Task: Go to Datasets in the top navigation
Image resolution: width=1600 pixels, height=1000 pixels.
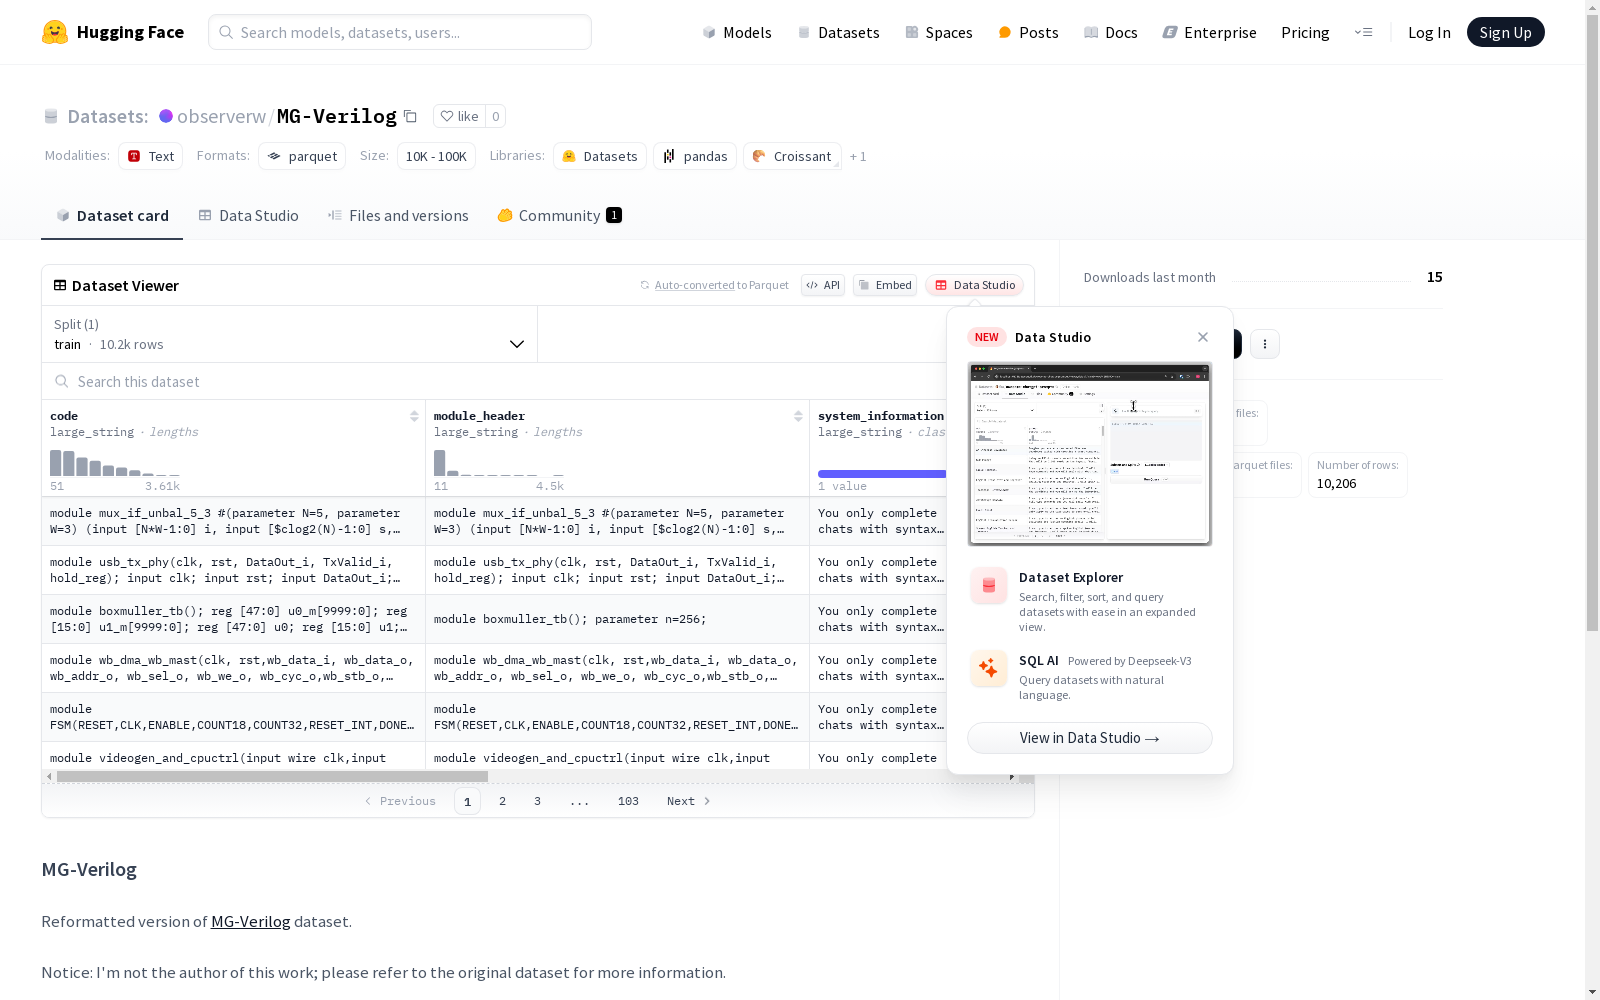Action: click(838, 32)
